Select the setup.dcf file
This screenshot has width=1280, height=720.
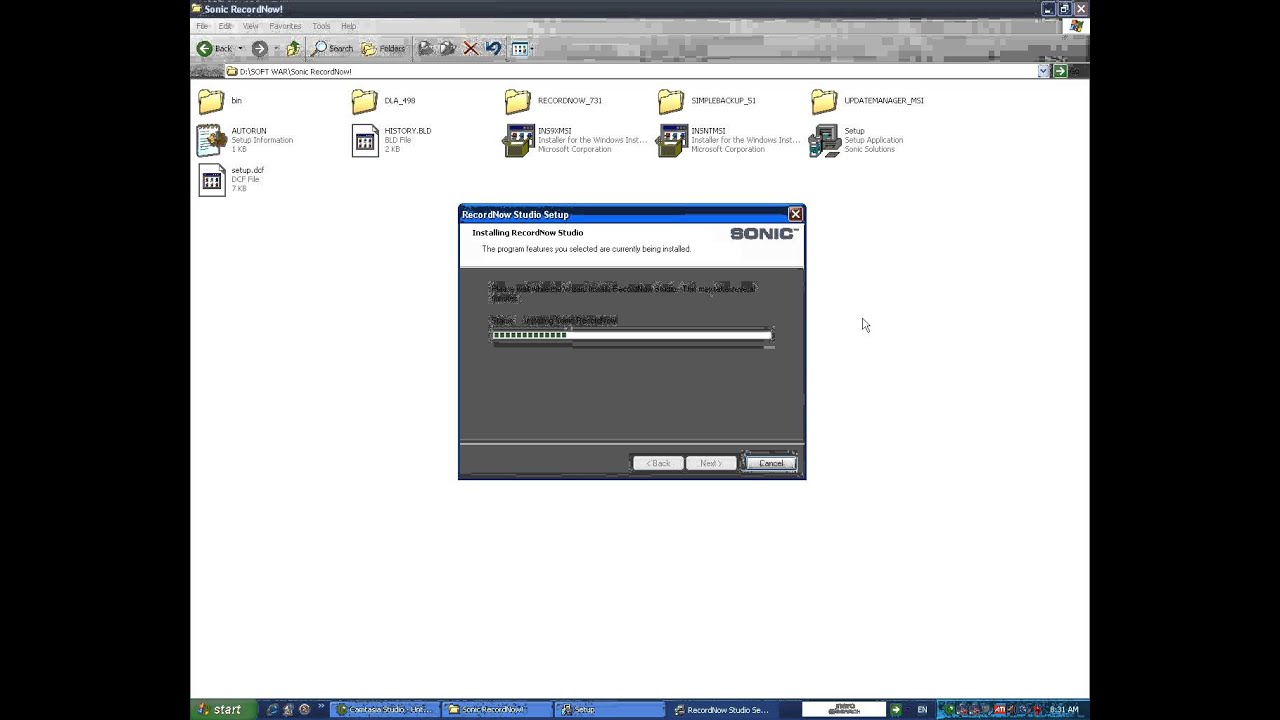(232, 179)
